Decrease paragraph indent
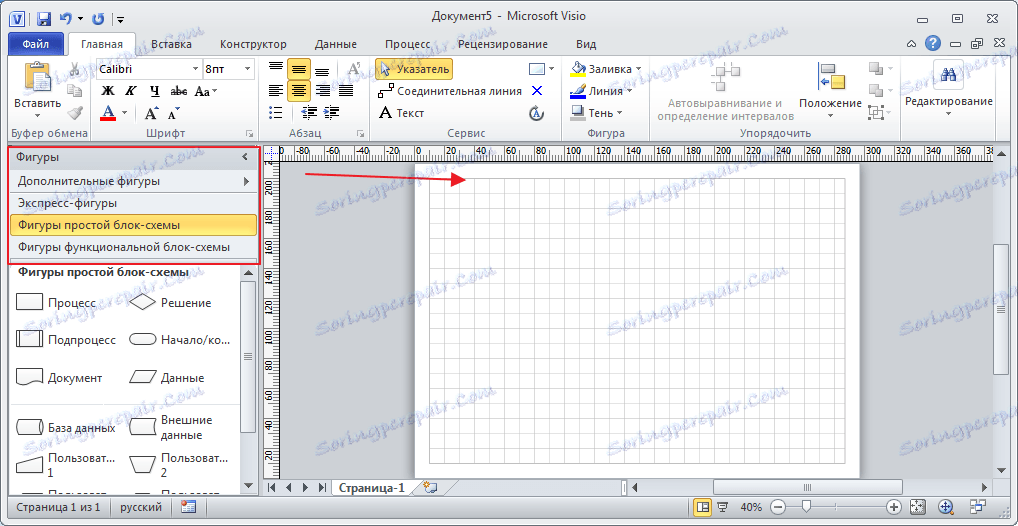This screenshot has height=526, width=1018. [x=309, y=112]
